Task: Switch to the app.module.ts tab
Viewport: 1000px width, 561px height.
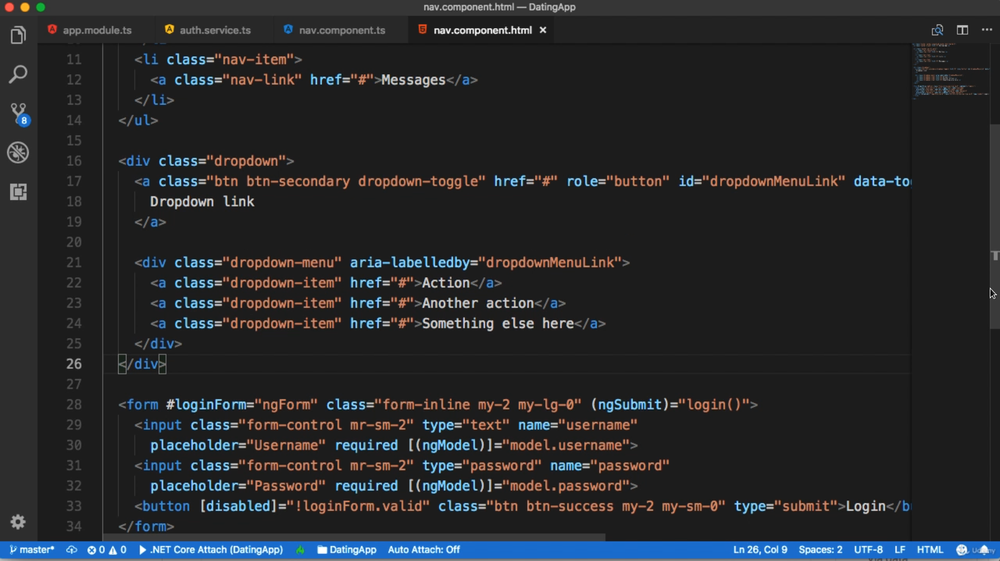Action: tap(97, 30)
